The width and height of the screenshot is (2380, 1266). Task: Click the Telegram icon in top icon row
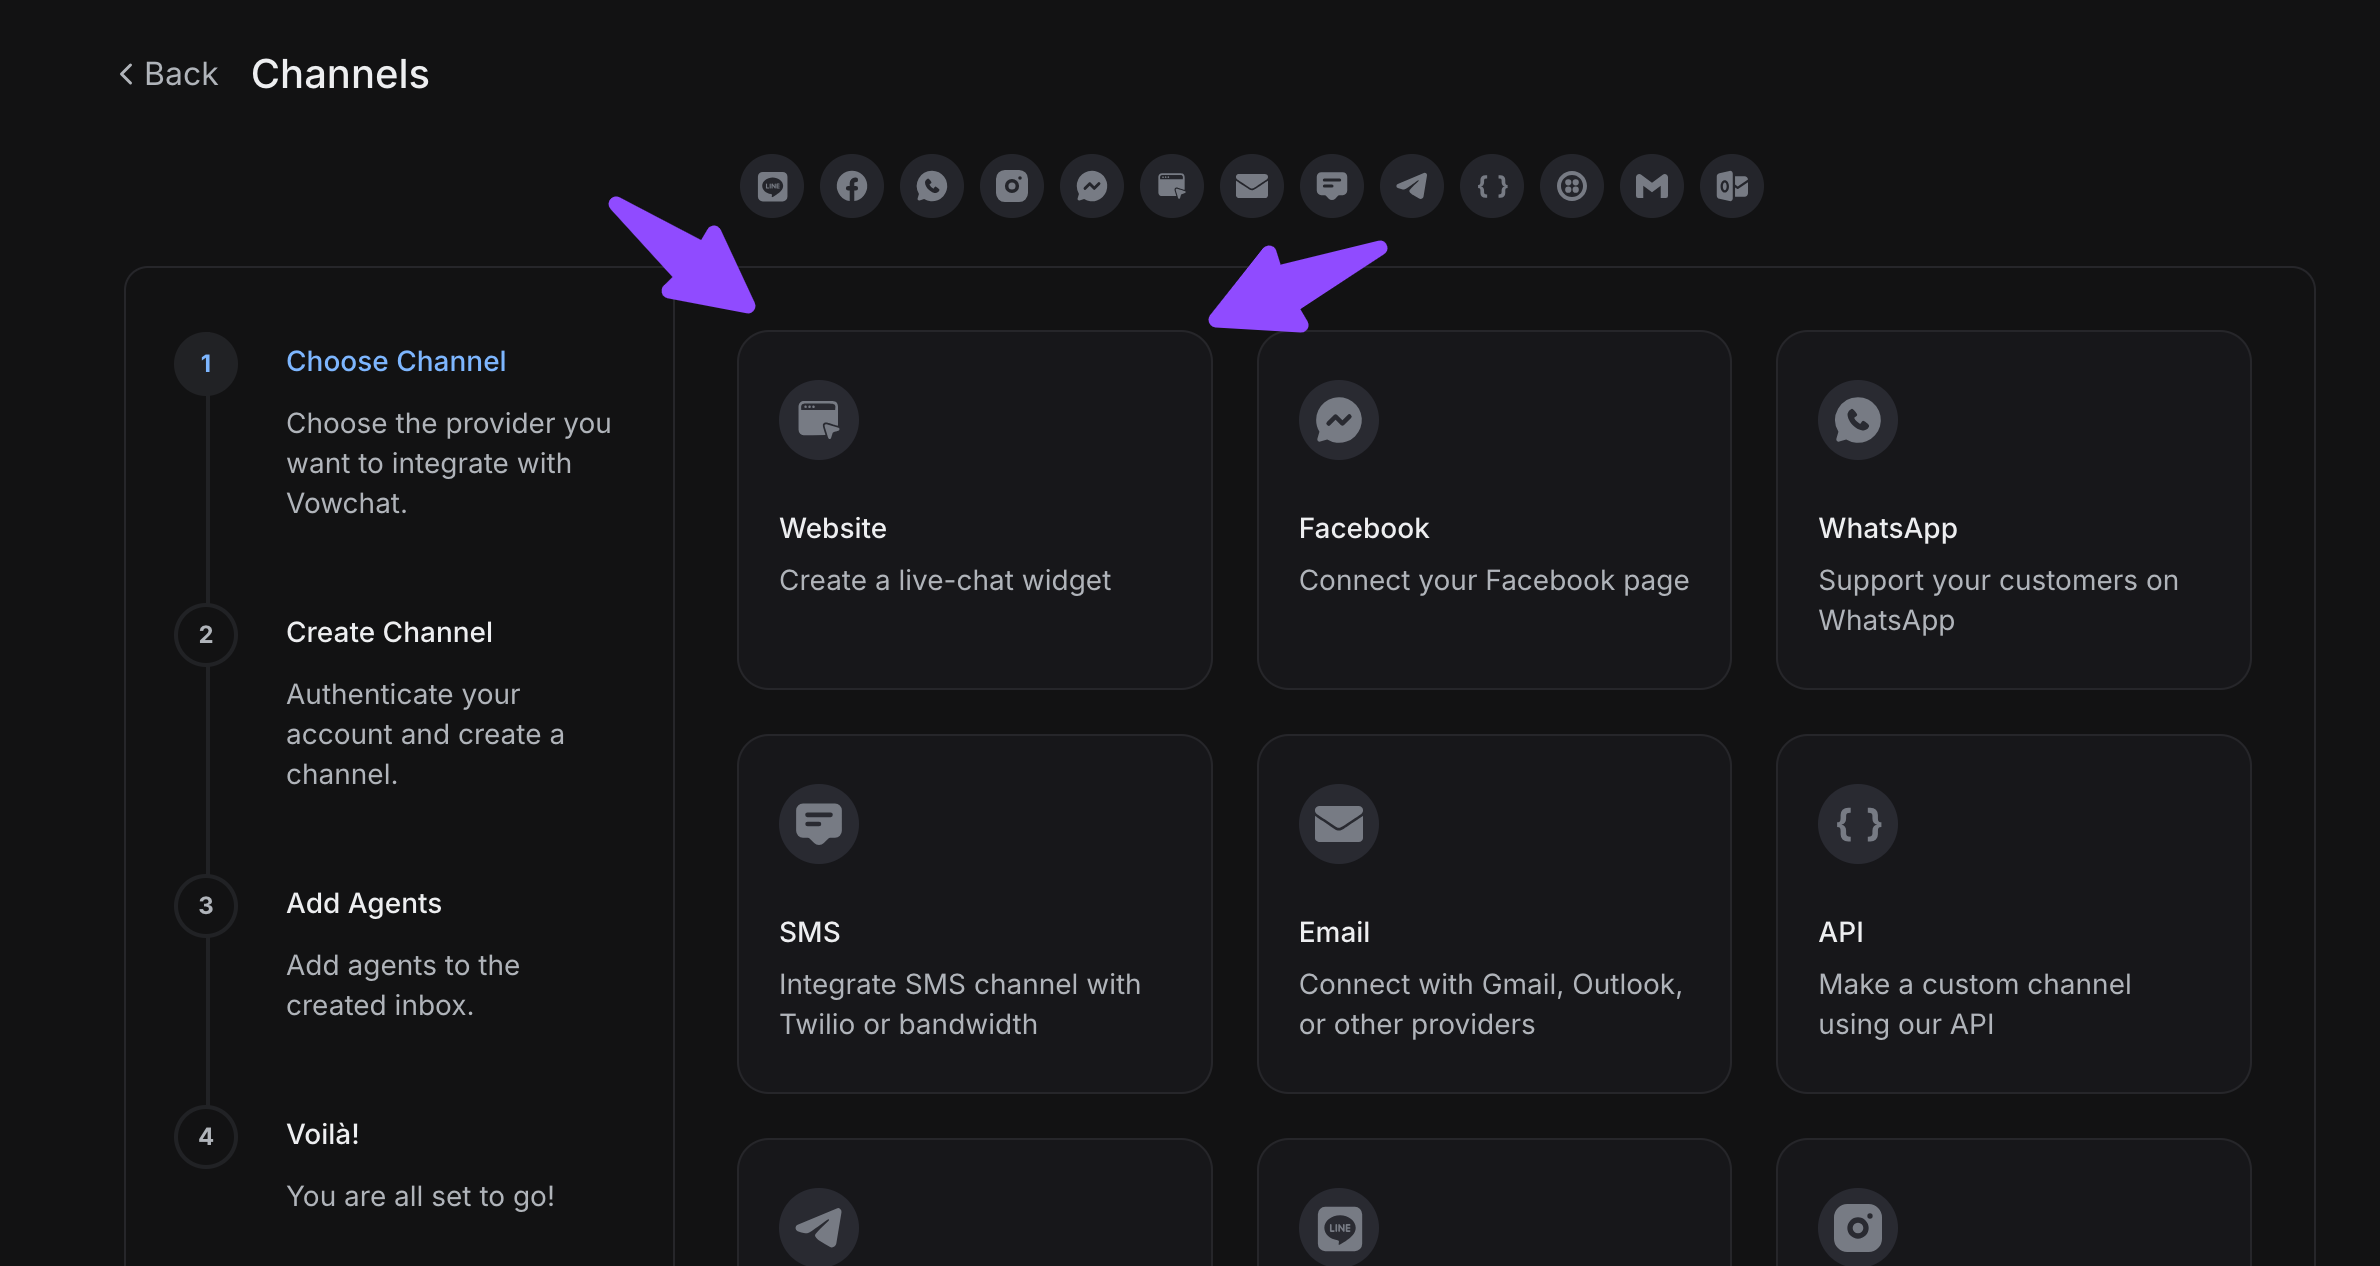[x=1412, y=186]
